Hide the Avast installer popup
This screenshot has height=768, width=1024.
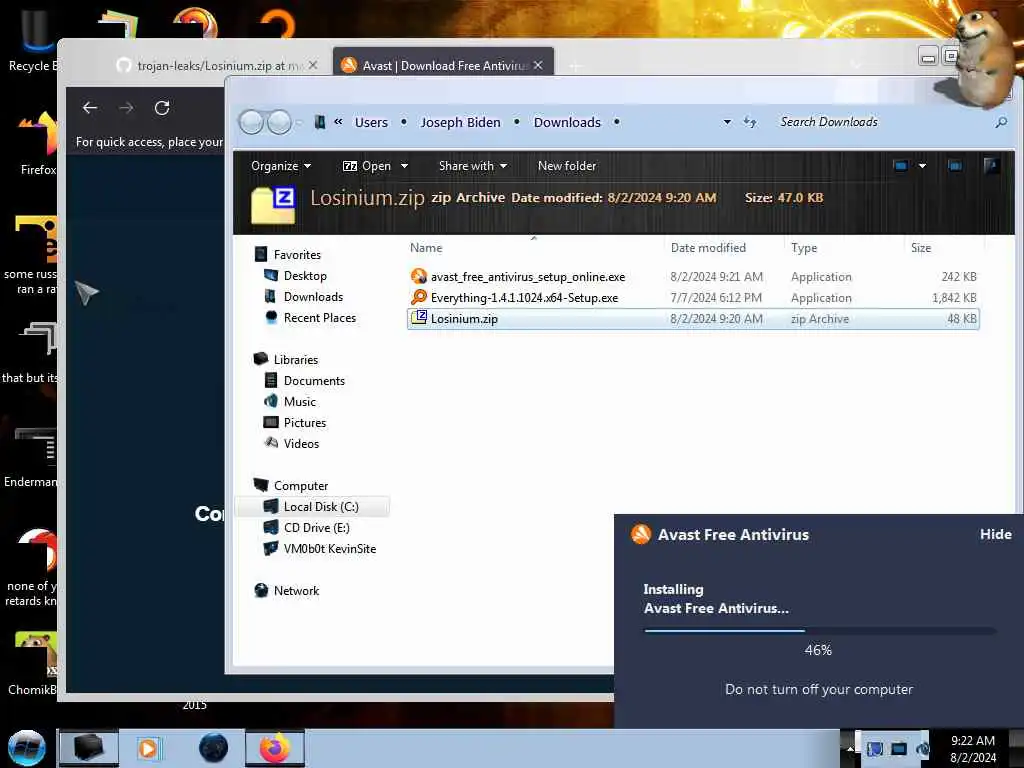tap(995, 534)
